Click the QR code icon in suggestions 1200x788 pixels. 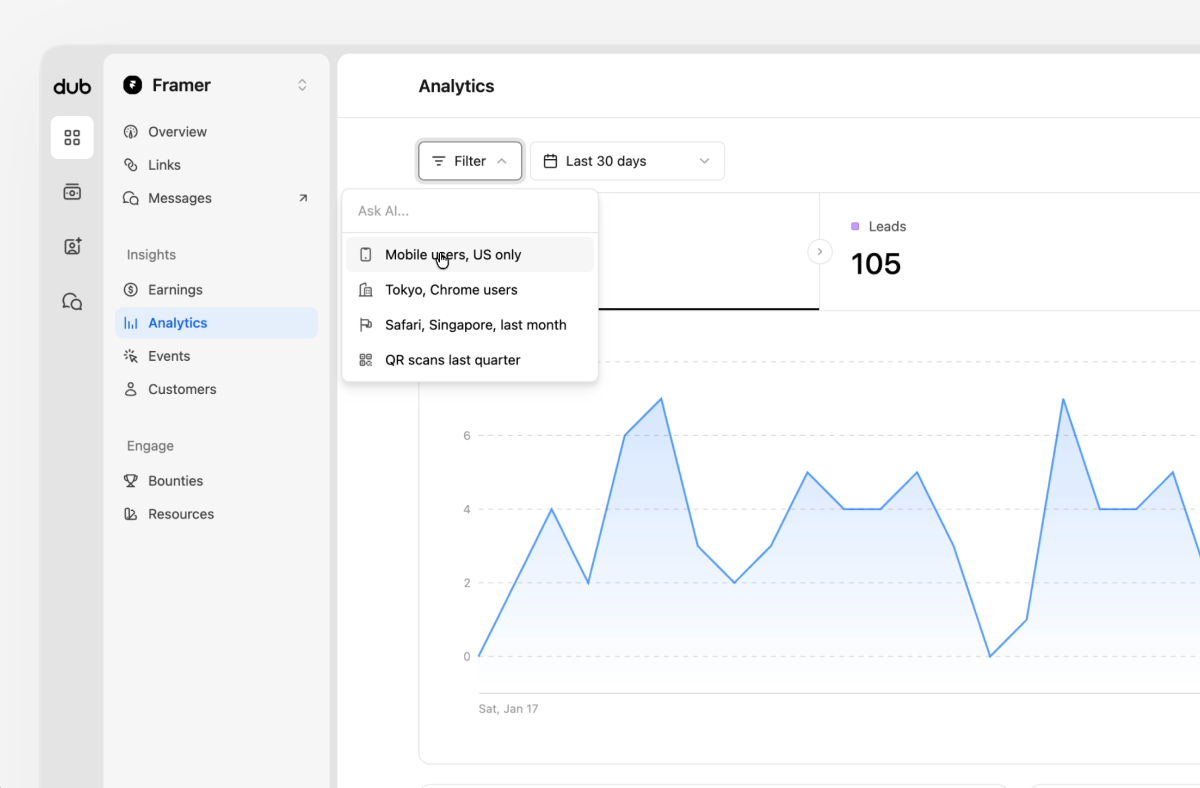coord(366,360)
